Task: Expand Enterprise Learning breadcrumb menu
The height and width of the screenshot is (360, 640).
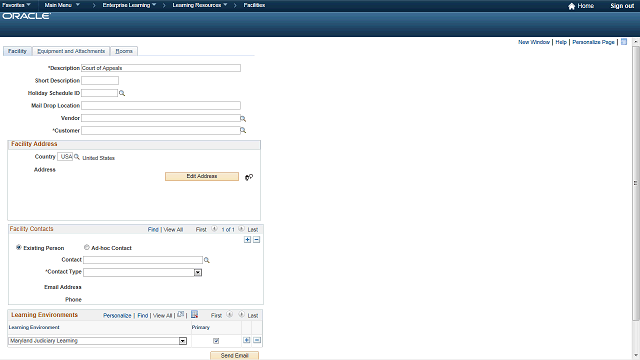Action: (x=129, y=5)
